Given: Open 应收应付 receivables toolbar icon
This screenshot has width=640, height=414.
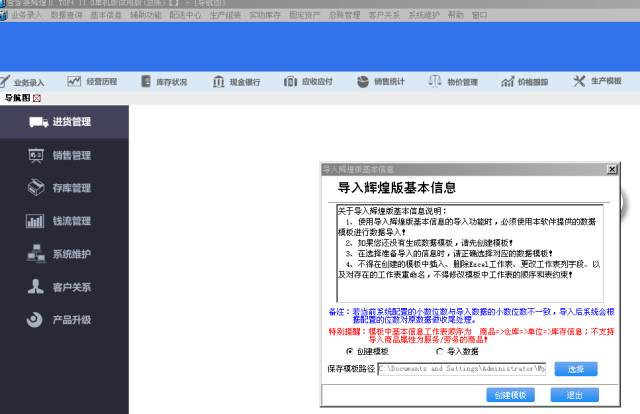Looking at the screenshot, I should tap(308, 82).
